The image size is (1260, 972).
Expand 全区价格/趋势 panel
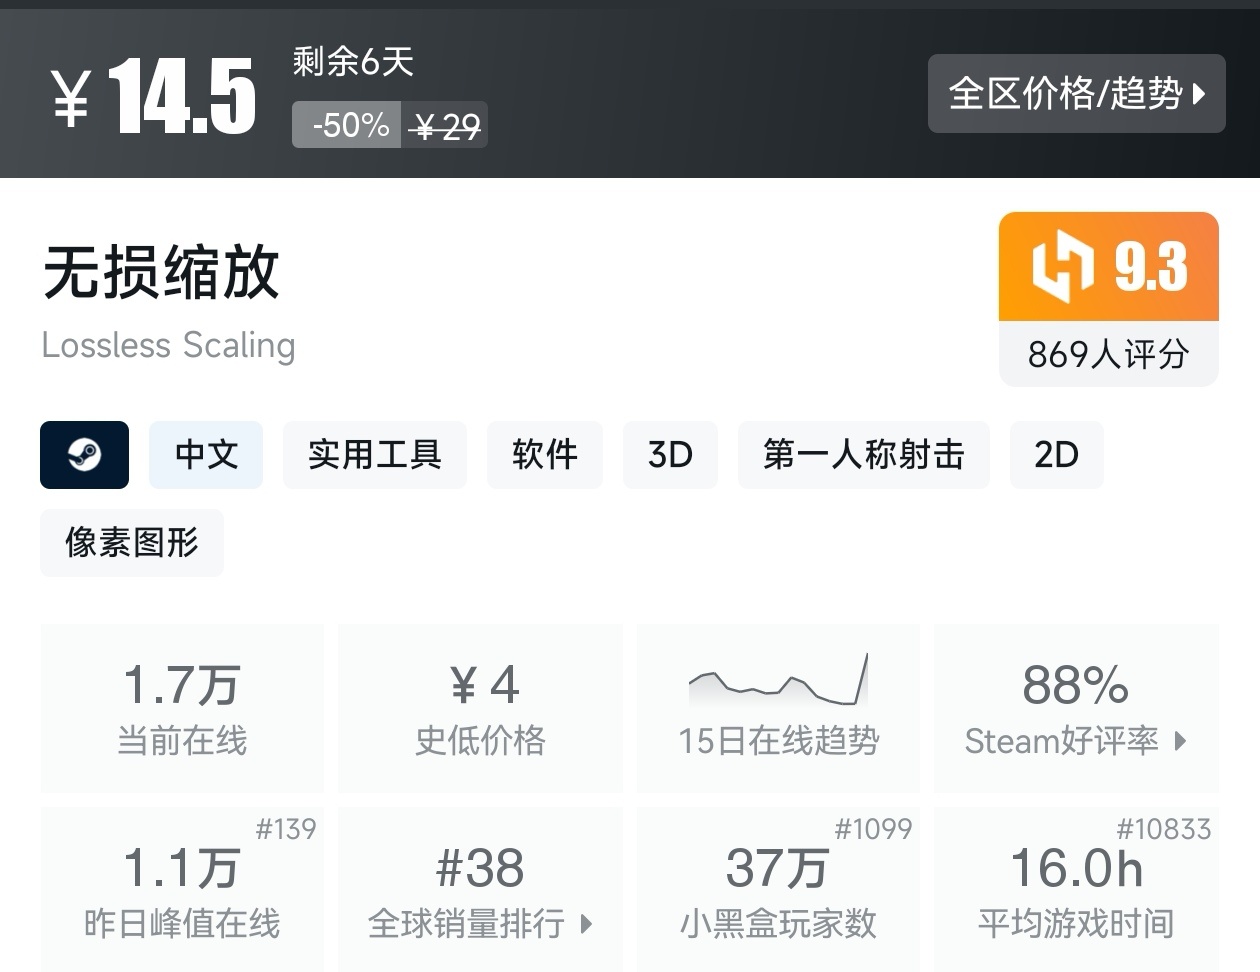click(x=1077, y=93)
